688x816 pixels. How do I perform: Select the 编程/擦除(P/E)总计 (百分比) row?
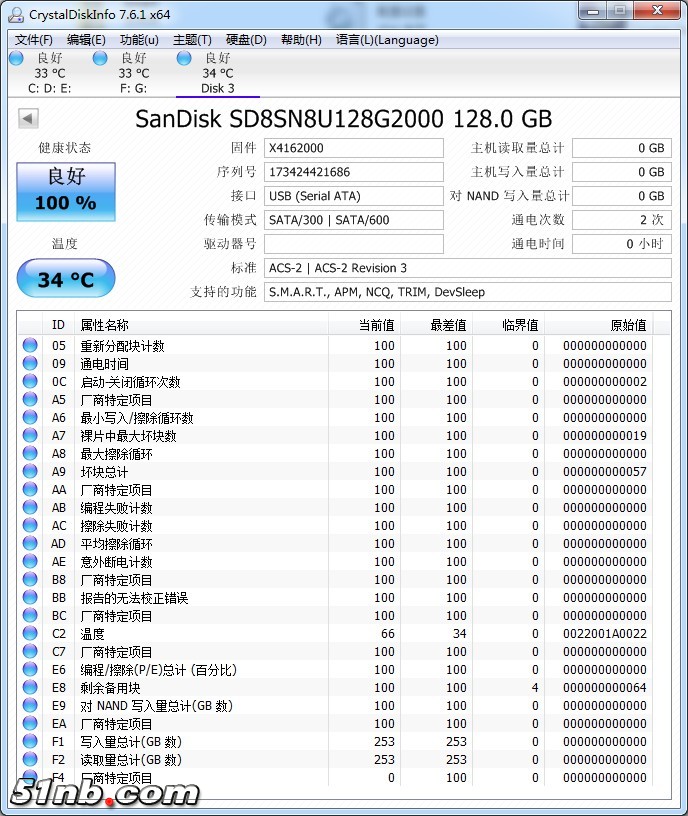(336, 669)
